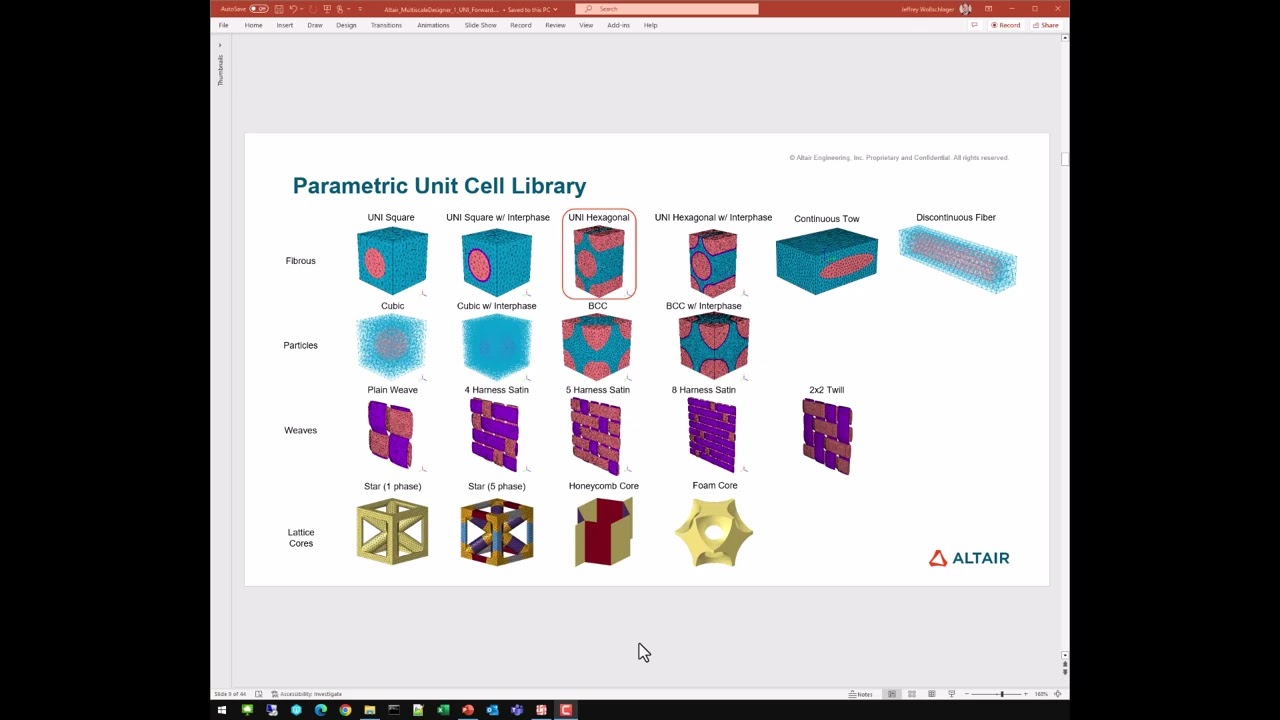Select the Honeycomb Core image
This screenshot has width=1280, height=720.
coord(603,532)
